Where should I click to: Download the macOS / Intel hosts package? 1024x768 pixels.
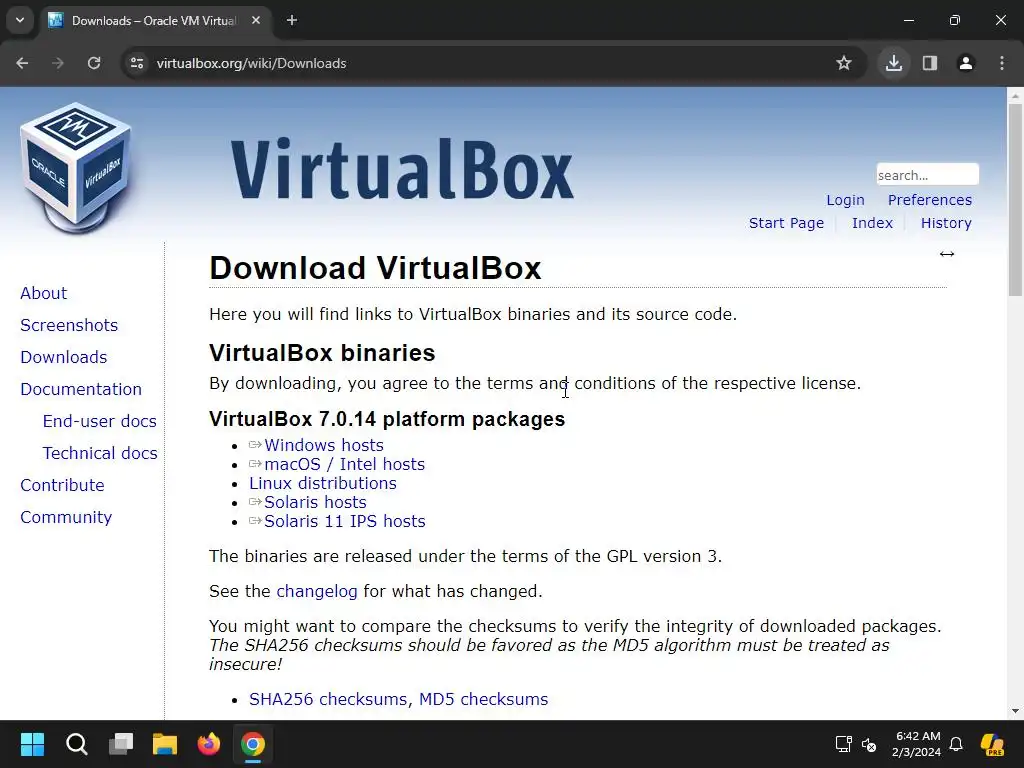pyautogui.click(x=344, y=464)
